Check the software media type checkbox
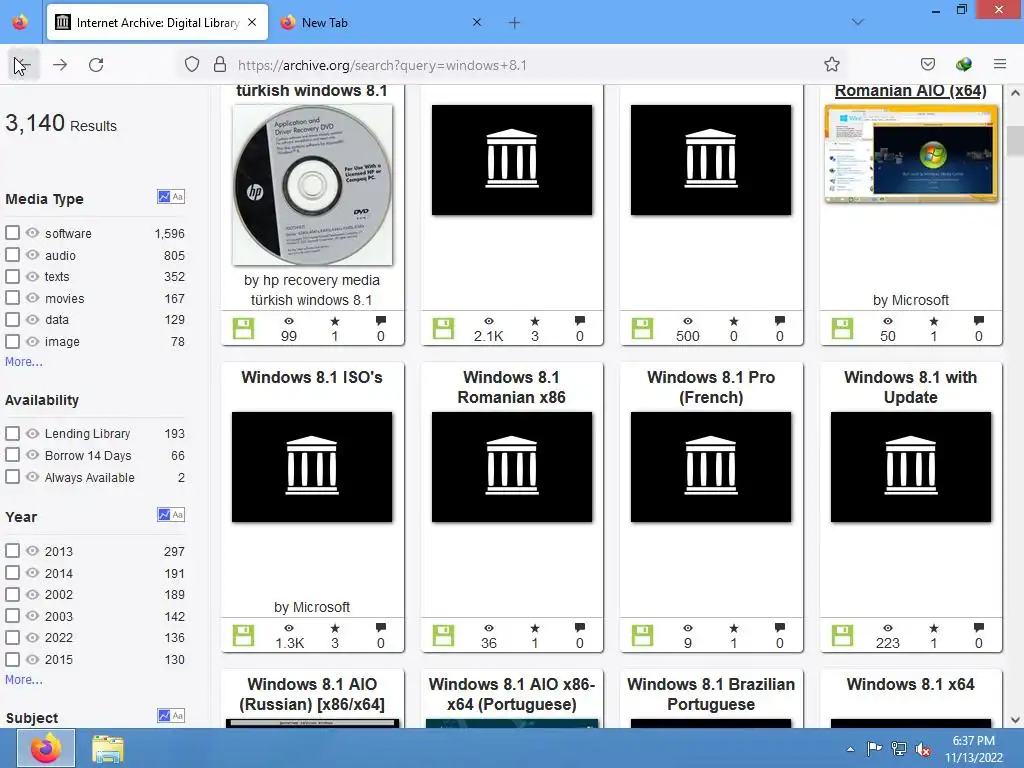This screenshot has width=1024, height=768. point(12,232)
